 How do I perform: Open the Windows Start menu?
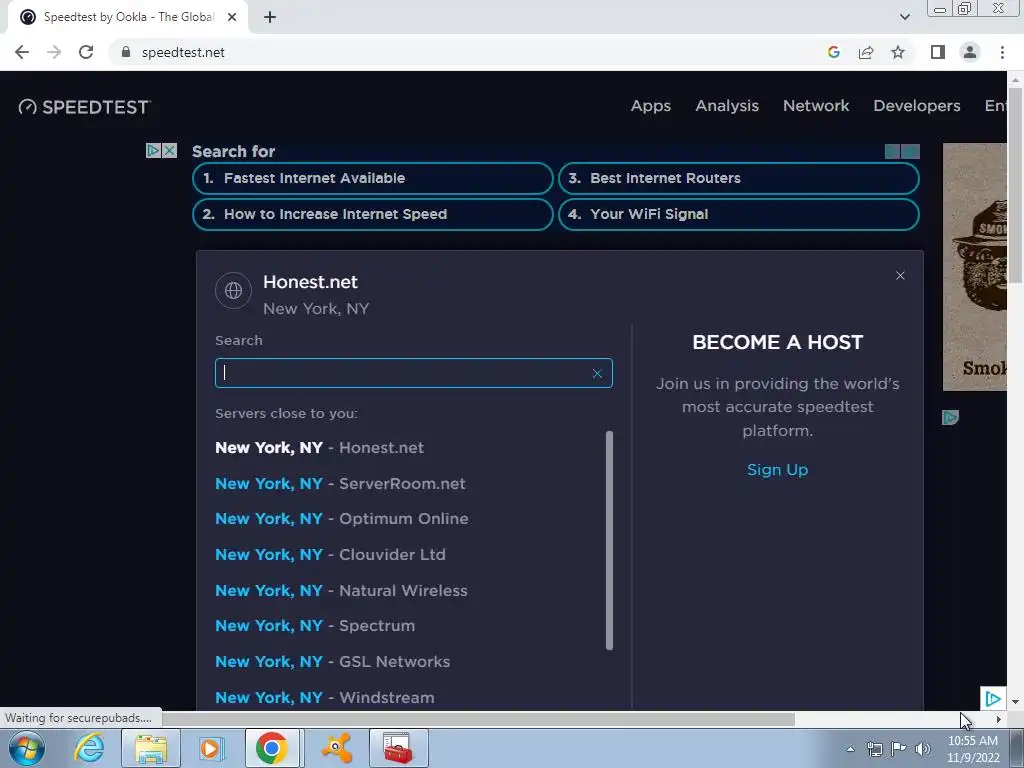pyautogui.click(x=26, y=748)
